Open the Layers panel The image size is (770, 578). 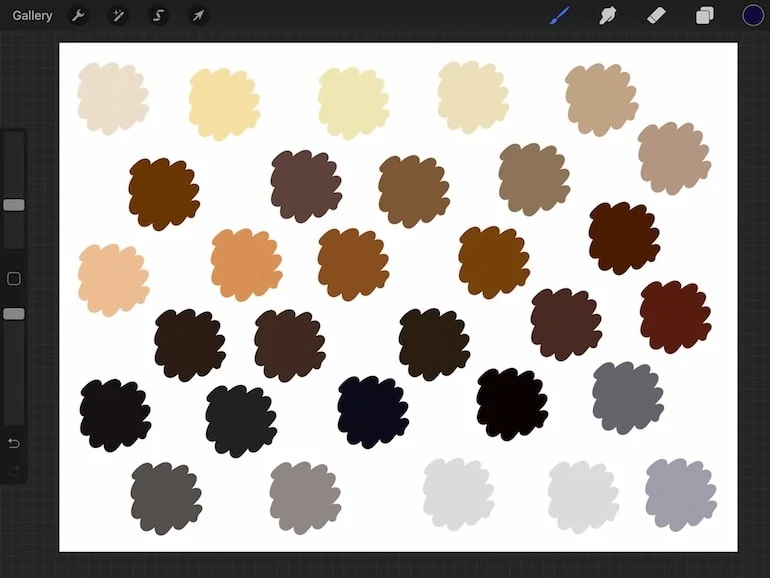704,16
